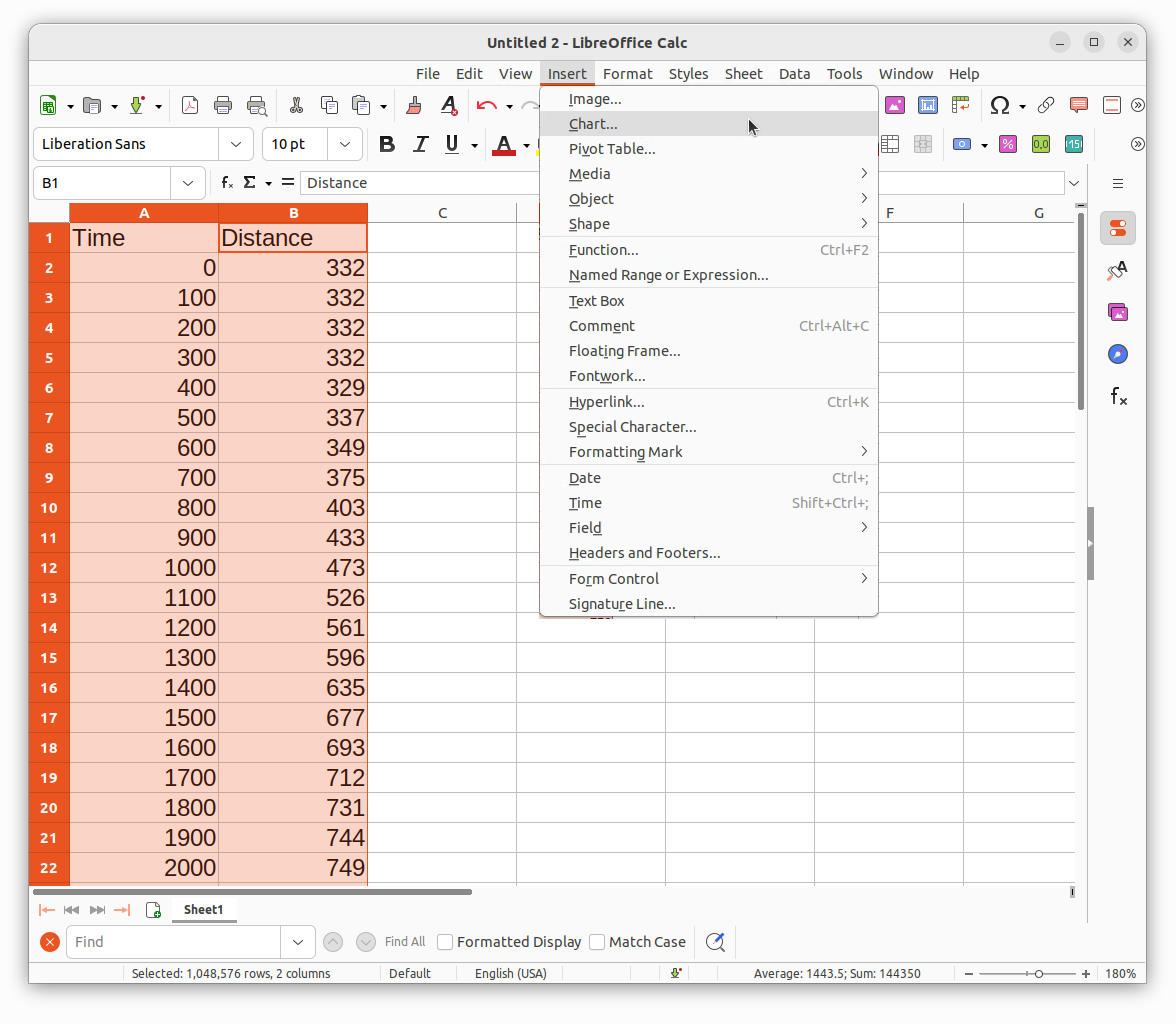This screenshot has width=1176, height=1024.
Task: Format selection as Date icon
Action: click(x=1074, y=144)
